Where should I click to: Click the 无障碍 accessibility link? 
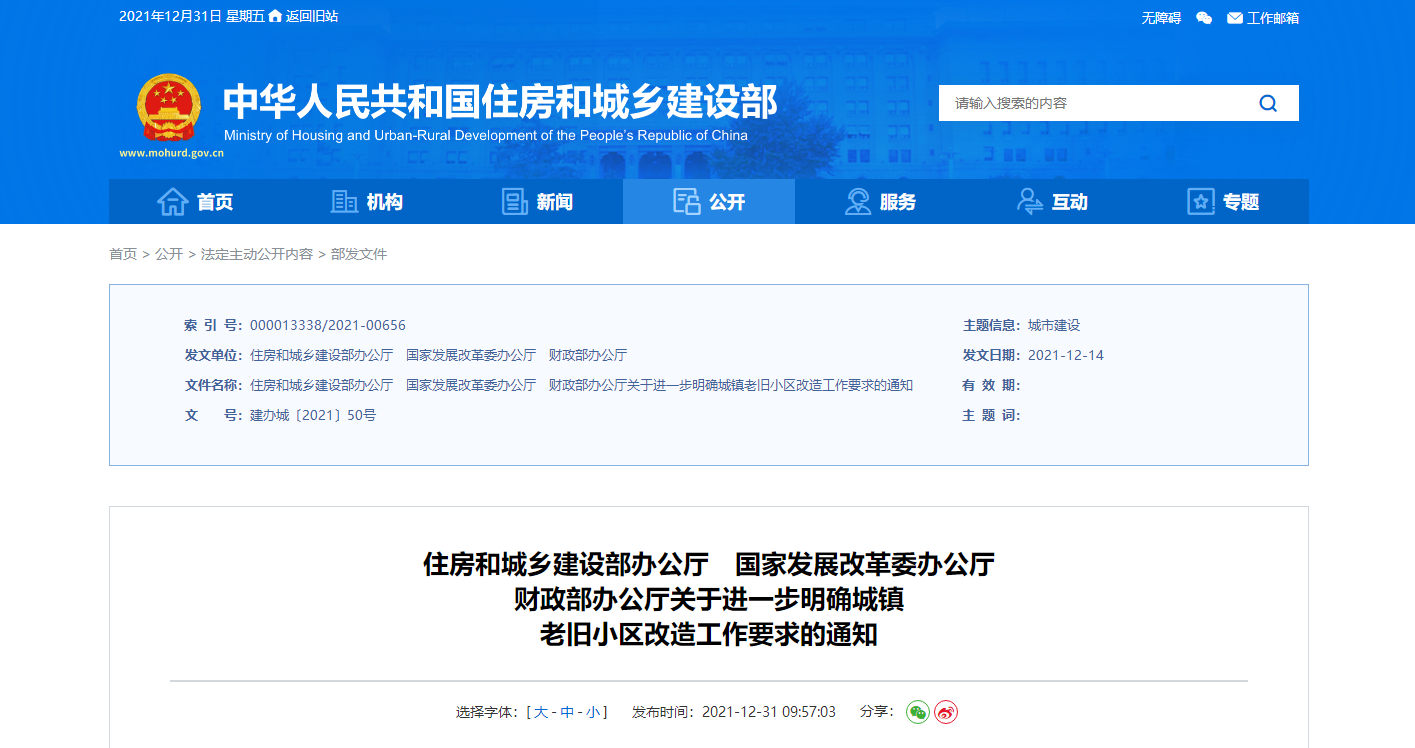[1161, 18]
